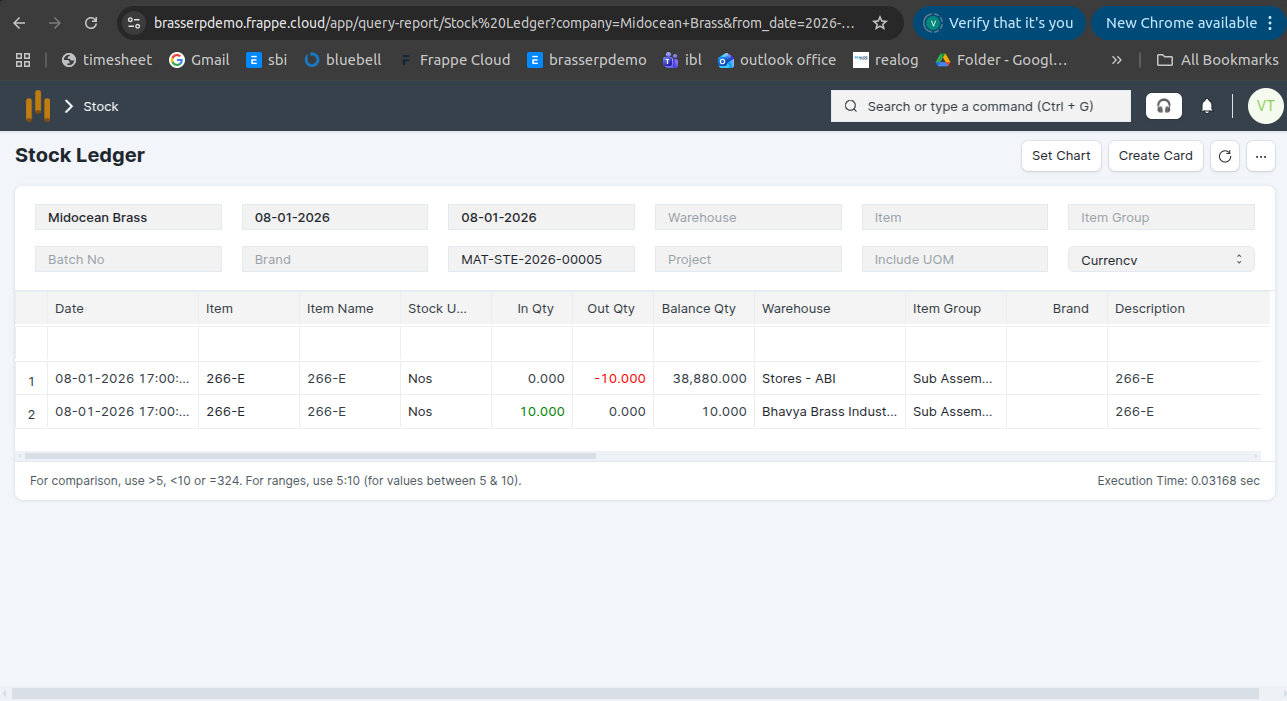Open the Warehouse filter field
1287x701 pixels.
[x=748, y=218]
